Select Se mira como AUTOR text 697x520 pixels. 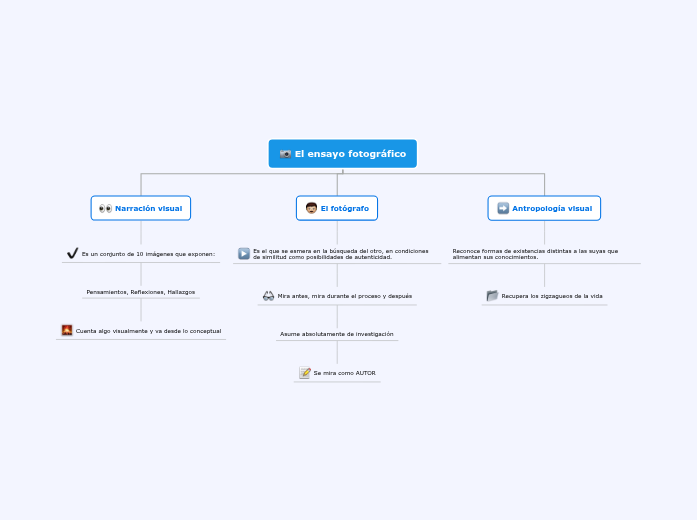coord(344,373)
